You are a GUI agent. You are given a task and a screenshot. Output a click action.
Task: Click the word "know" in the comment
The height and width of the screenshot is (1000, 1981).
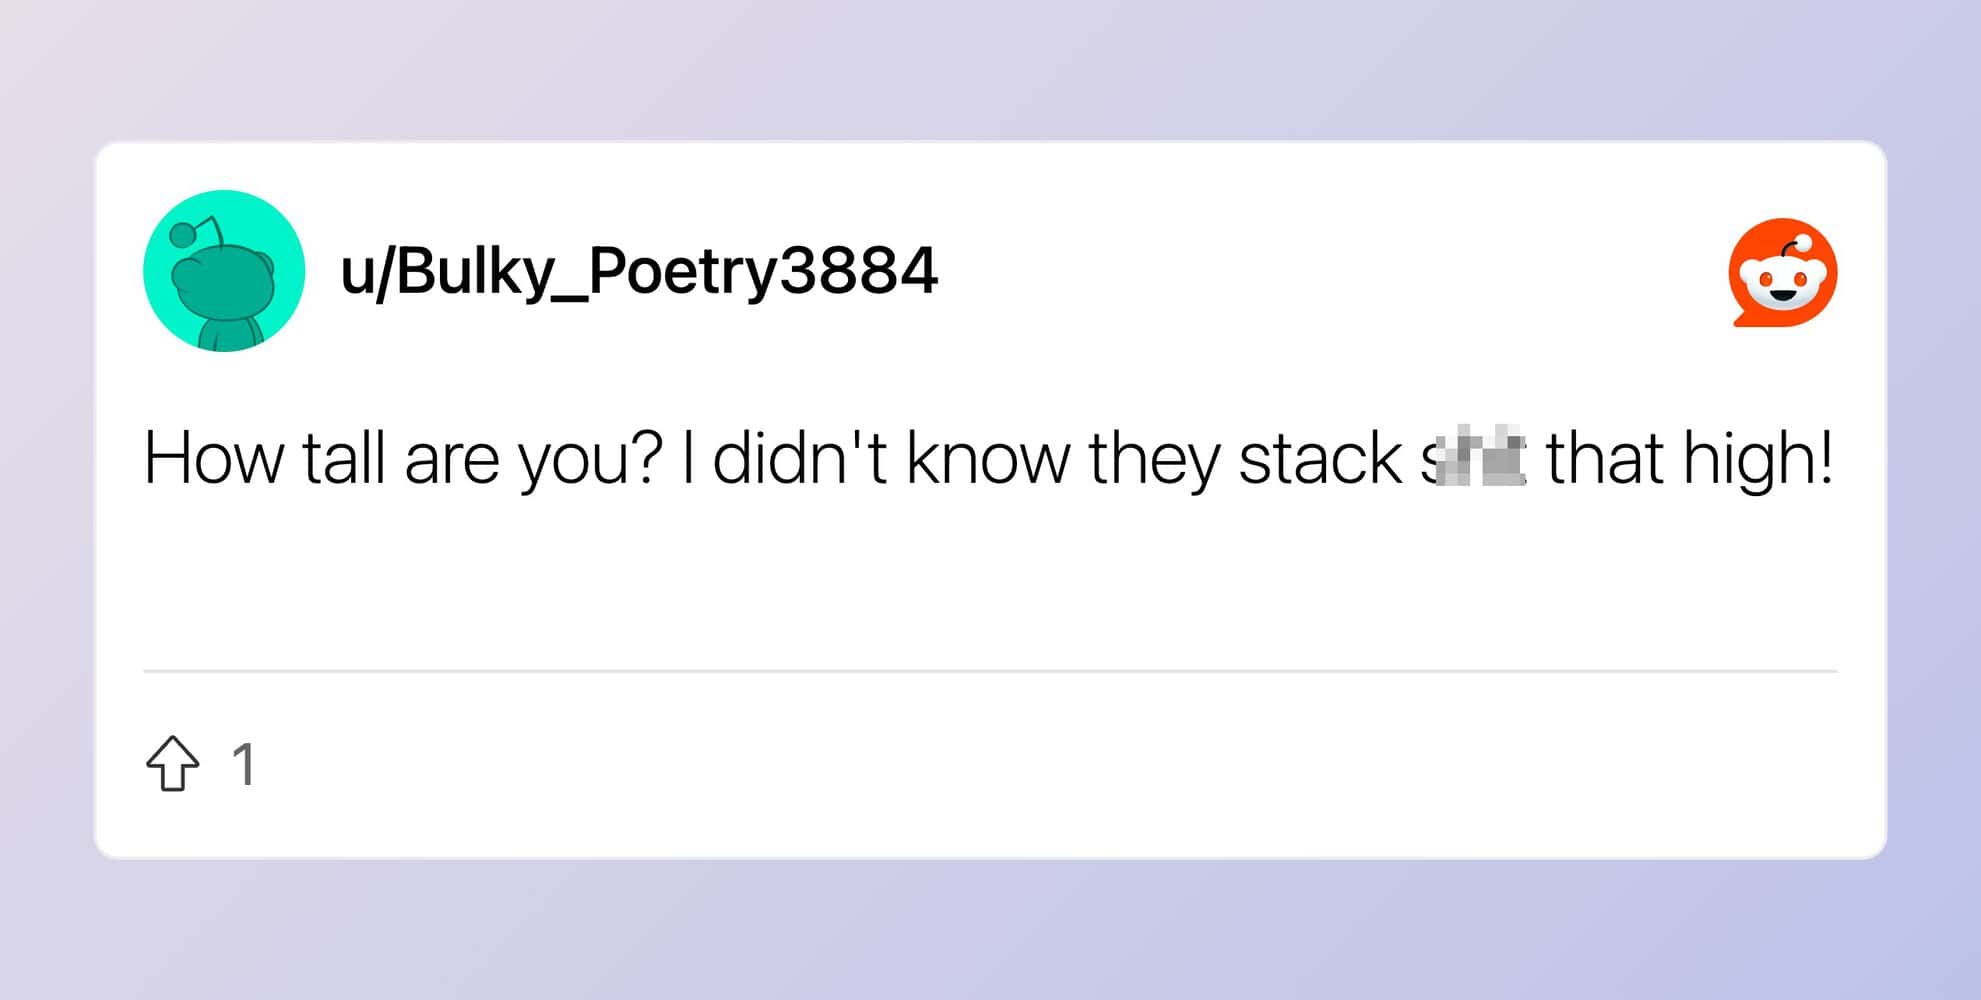pyautogui.click(x=988, y=458)
